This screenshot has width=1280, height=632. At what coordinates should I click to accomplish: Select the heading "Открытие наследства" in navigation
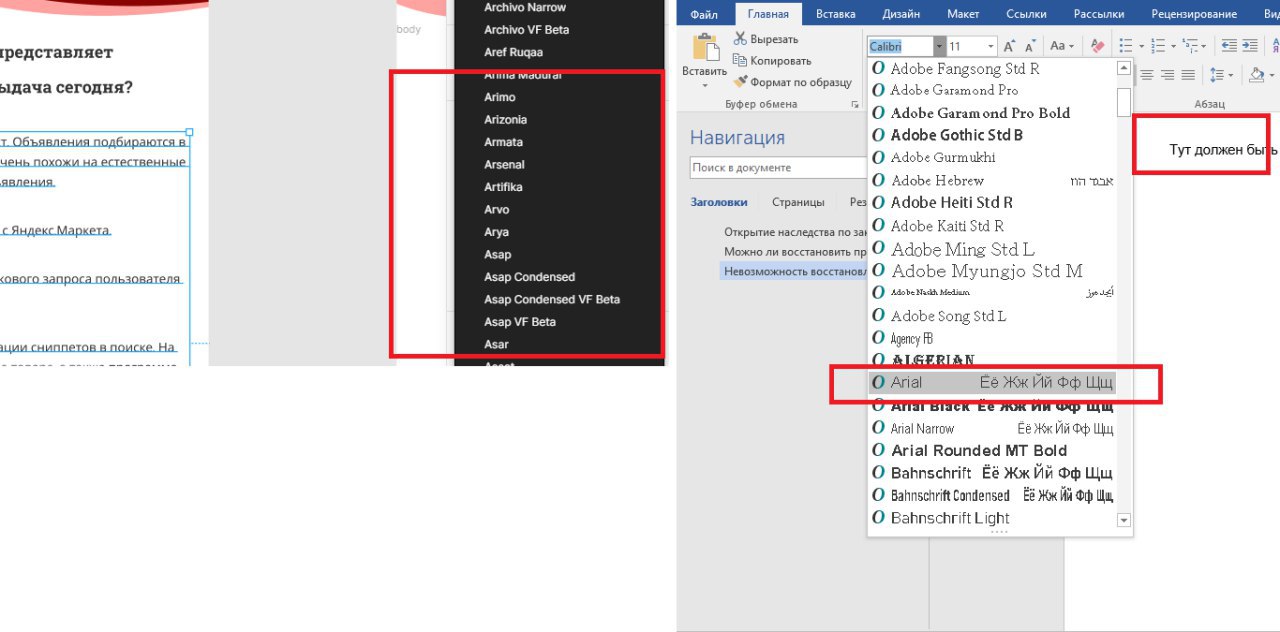click(795, 231)
